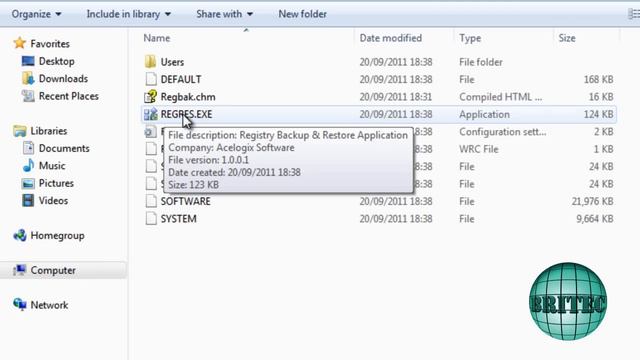640x360 pixels.
Task: Click the Downloads folder icon
Action: (x=28, y=78)
